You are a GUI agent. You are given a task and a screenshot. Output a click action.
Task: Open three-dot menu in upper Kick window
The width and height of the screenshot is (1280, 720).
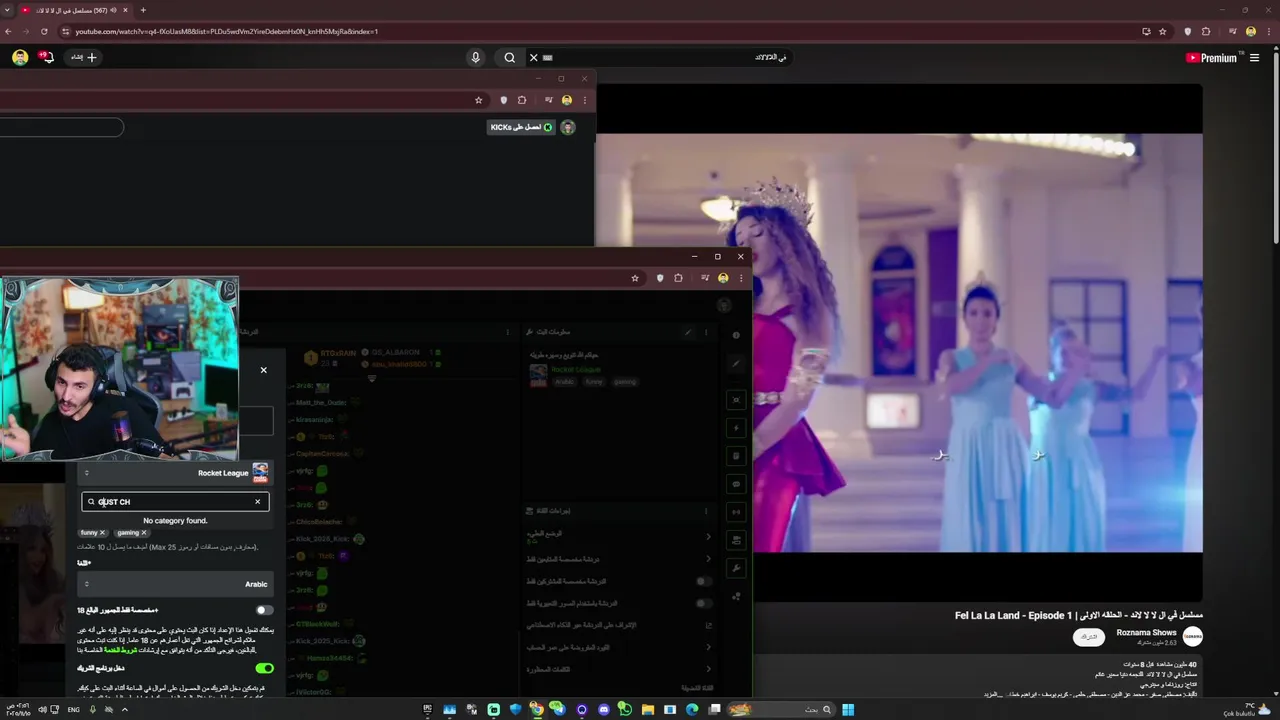pos(585,100)
